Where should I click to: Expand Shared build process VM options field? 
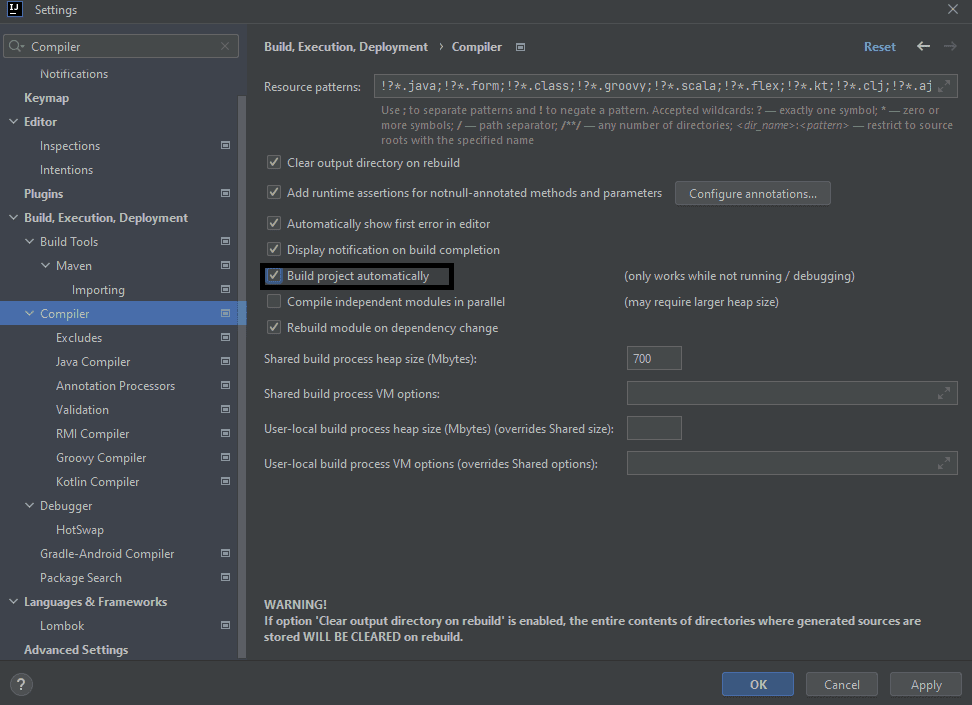click(x=943, y=393)
